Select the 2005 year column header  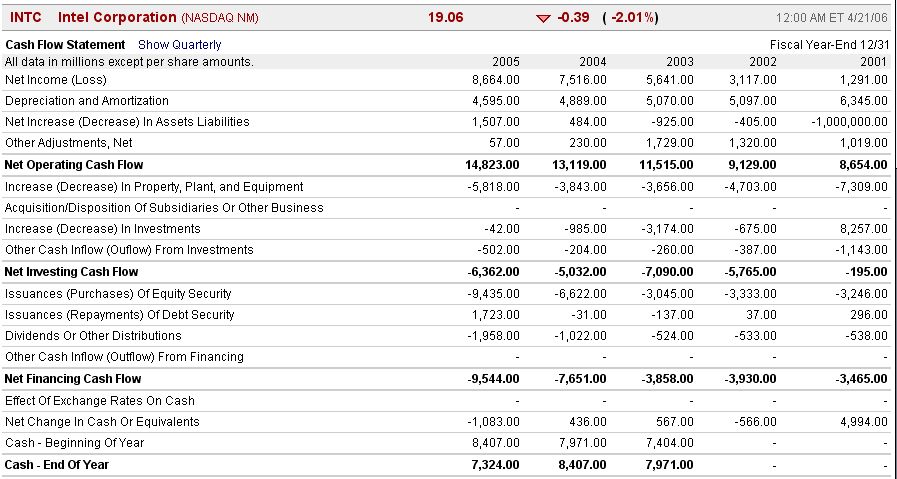coord(506,62)
